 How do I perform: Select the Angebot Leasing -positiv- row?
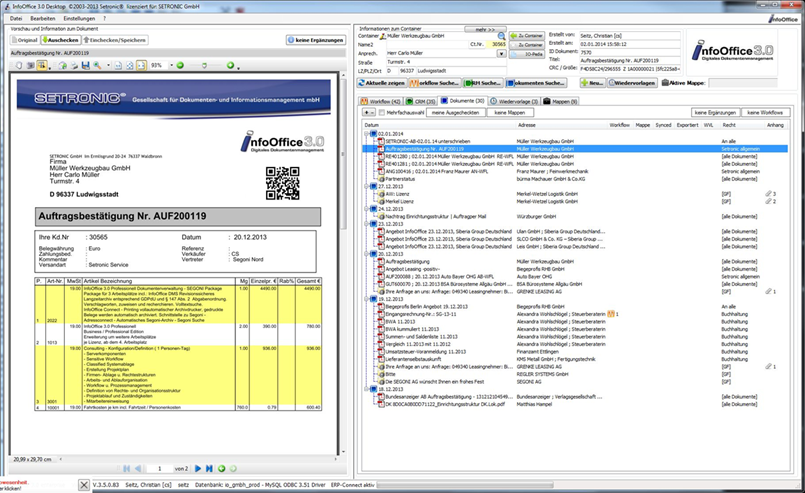coord(575,269)
